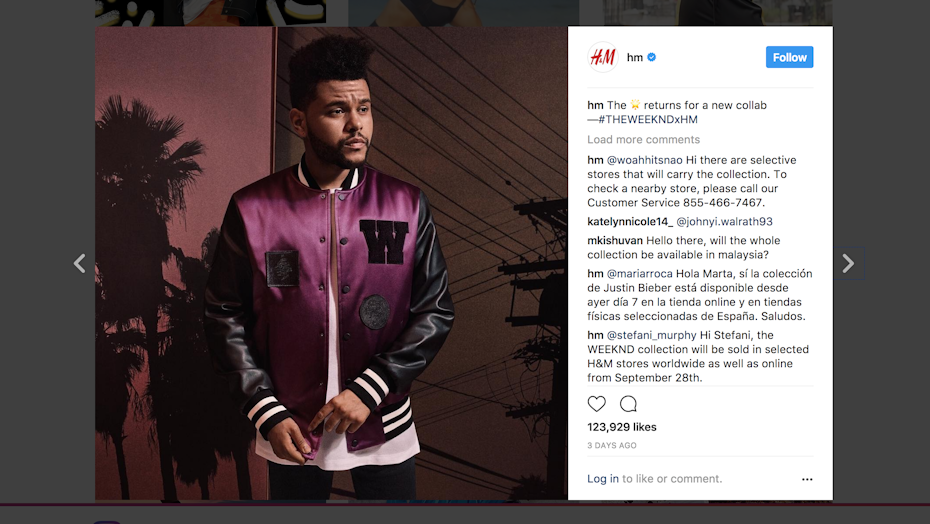
Task: Click Log in to like or comment
Action: (x=603, y=478)
